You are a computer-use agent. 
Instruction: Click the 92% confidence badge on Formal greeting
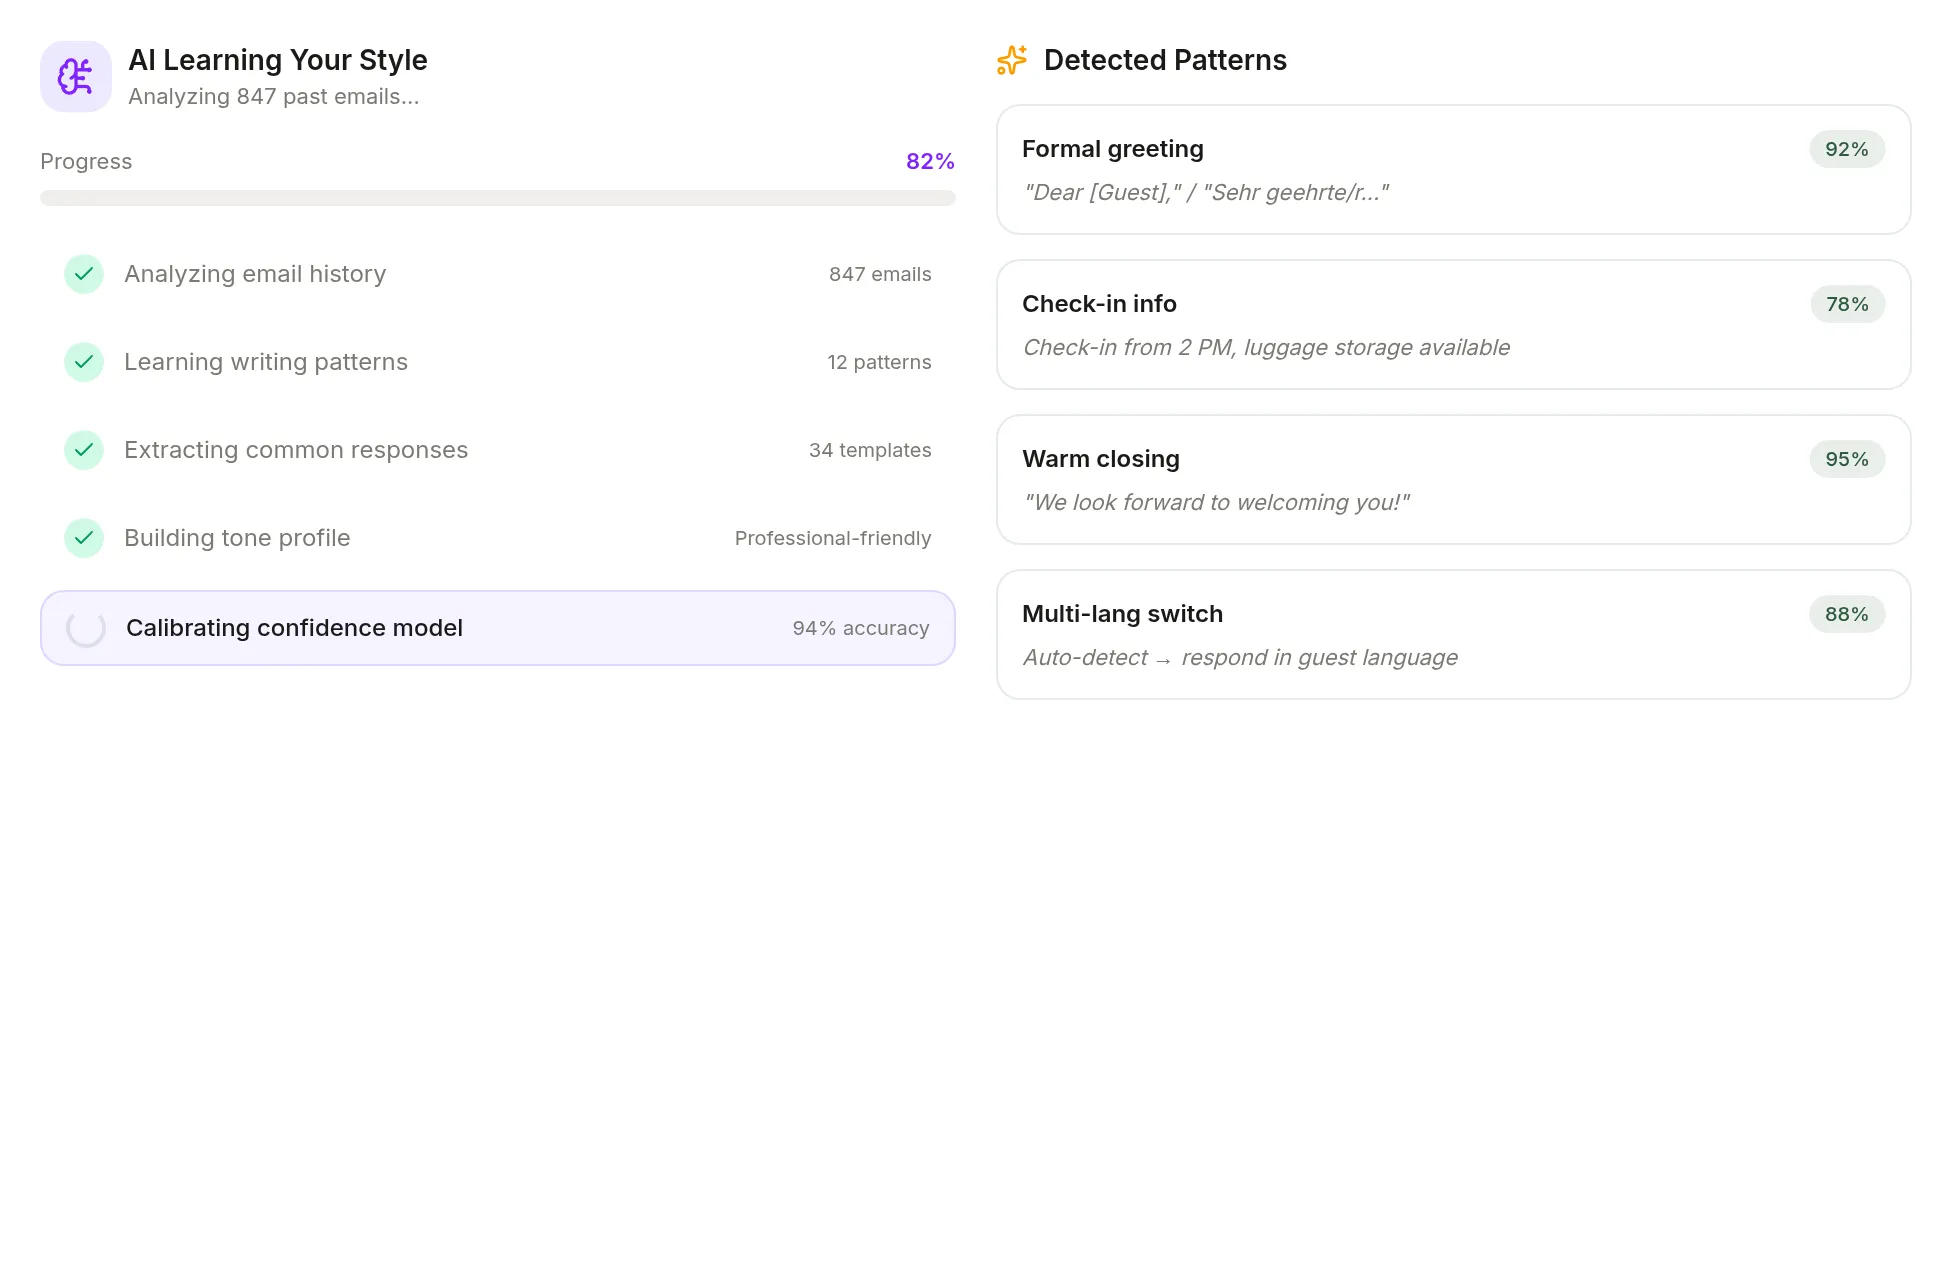1847,149
